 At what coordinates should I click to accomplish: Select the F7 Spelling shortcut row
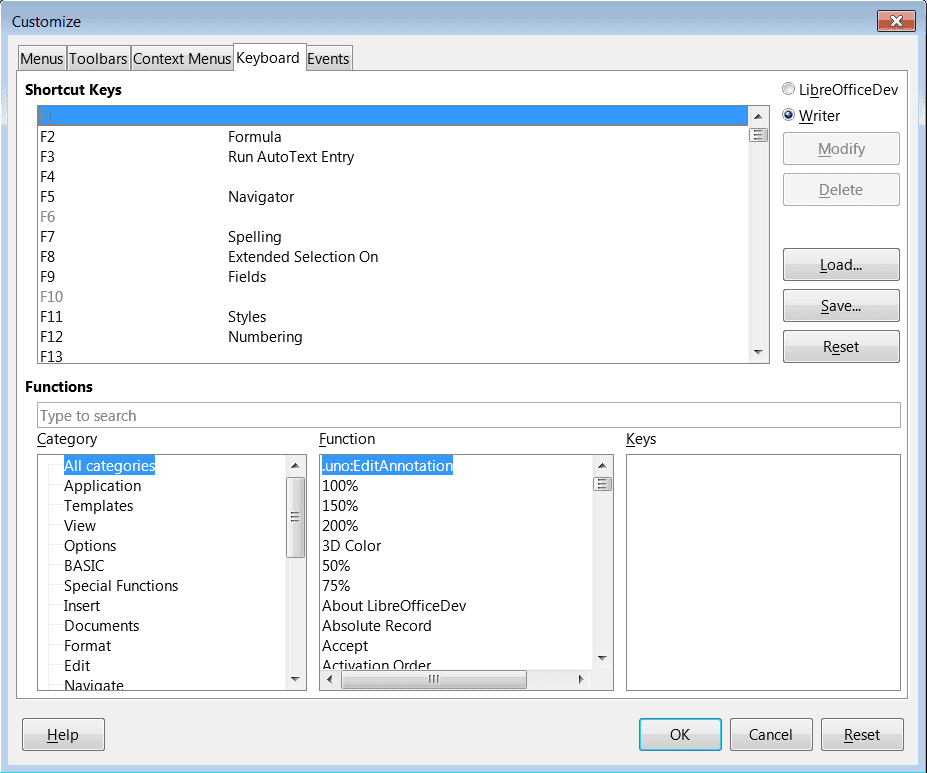pyautogui.click(x=393, y=236)
